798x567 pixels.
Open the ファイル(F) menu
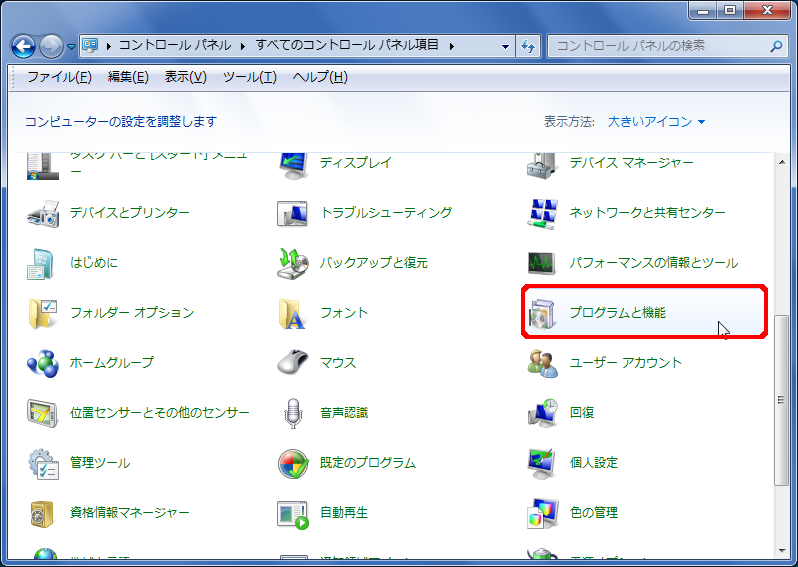coord(59,78)
